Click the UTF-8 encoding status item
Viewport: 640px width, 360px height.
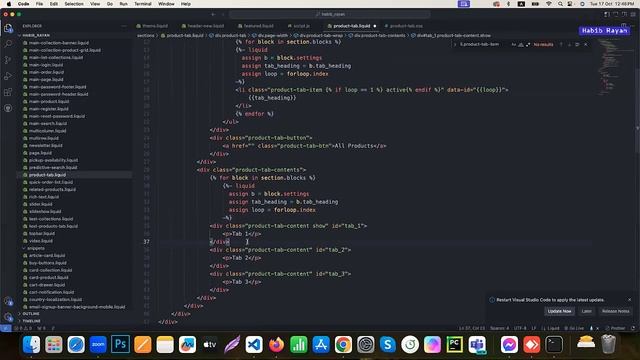click(520, 328)
